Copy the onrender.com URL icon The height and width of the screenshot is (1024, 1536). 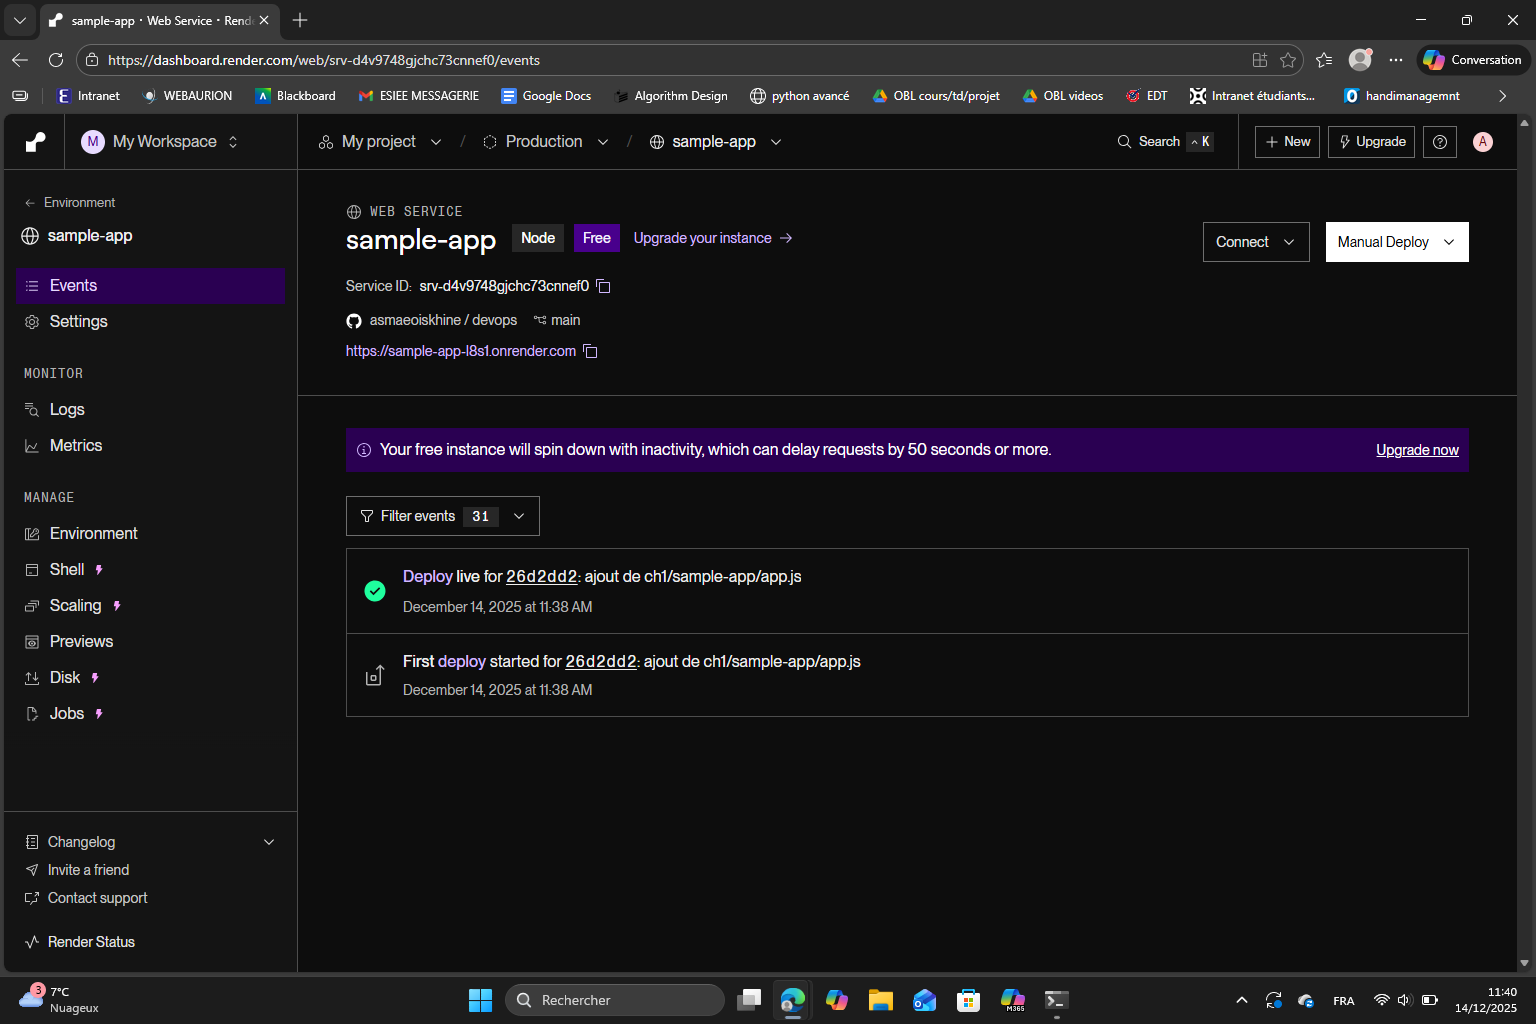coord(590,351)
